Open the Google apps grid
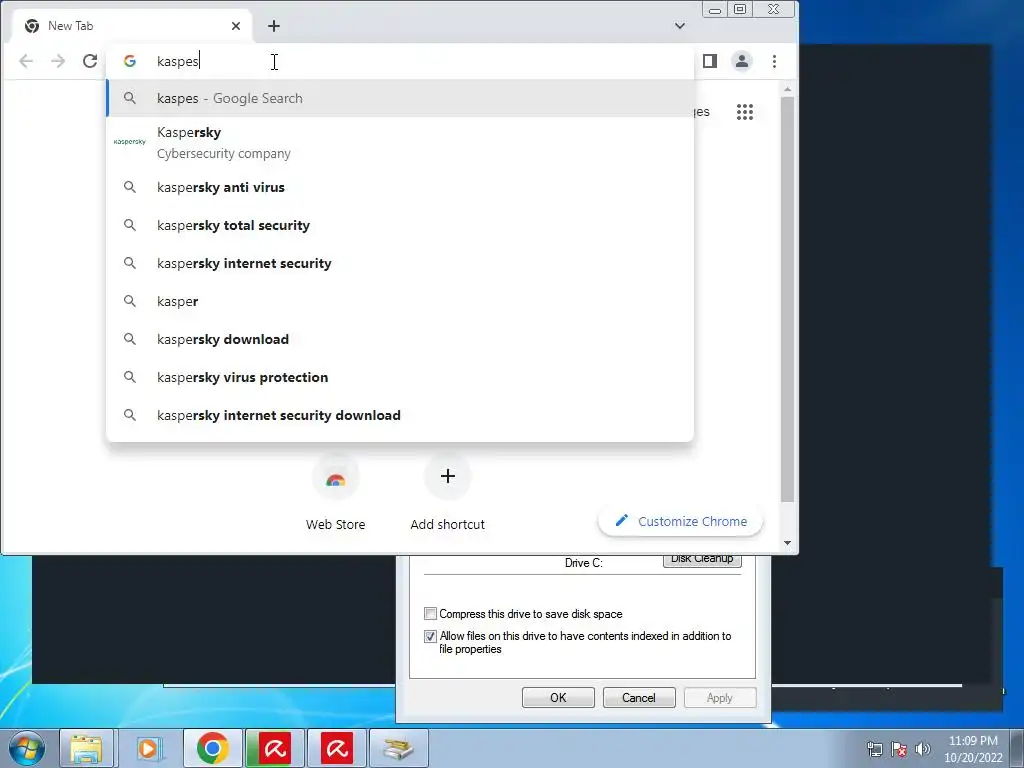 pos(744,112)
